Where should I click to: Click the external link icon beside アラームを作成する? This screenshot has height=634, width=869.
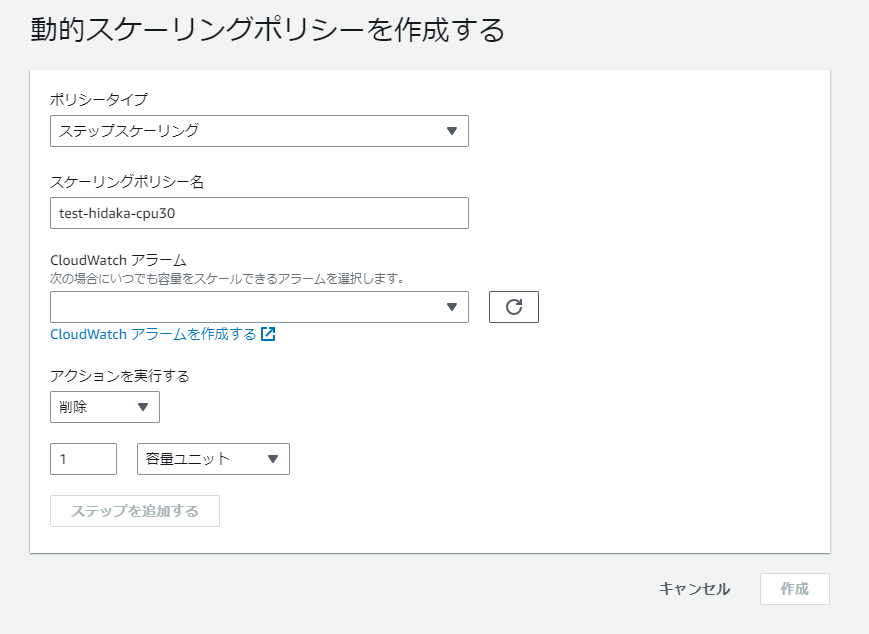pyautogui.click(x=268, y=334)
